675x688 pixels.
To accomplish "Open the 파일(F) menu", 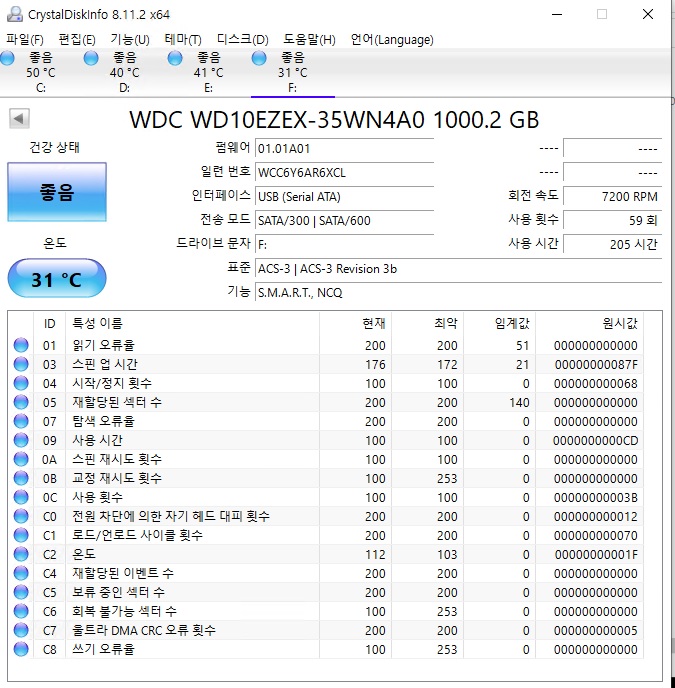I will 25,39.
